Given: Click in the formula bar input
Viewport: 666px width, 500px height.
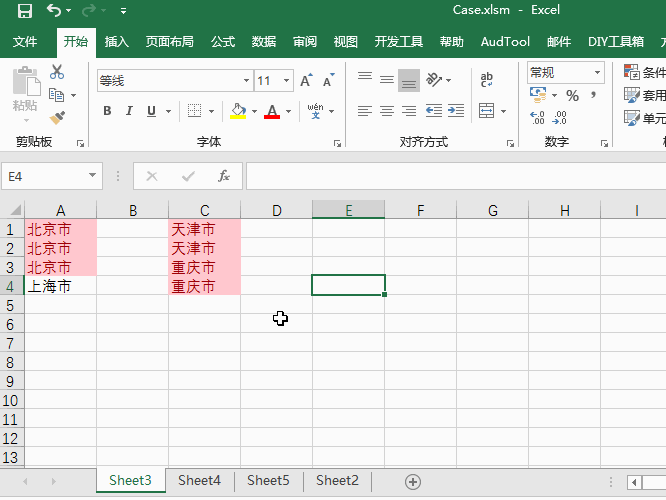Looking at the screenshot, I should (456, 176).
